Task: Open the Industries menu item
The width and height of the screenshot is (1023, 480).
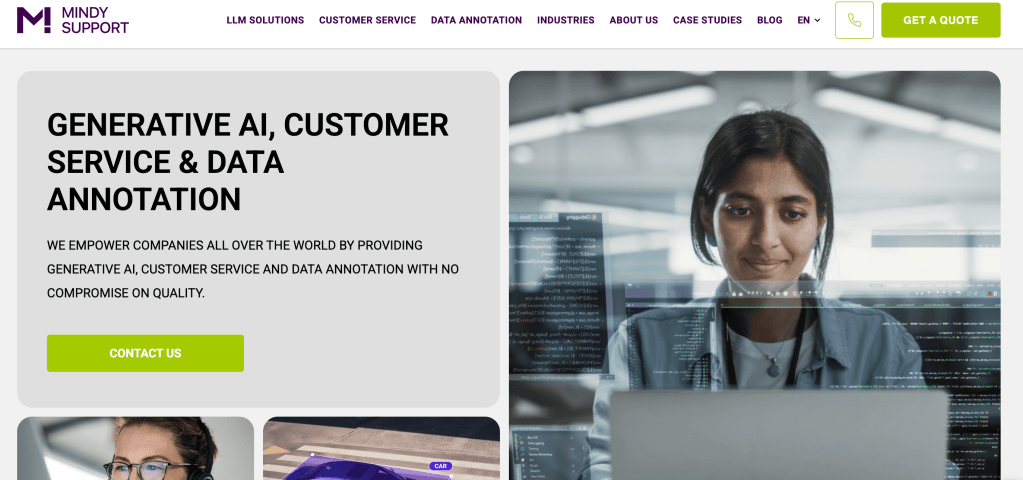Action: coord(566,20)
